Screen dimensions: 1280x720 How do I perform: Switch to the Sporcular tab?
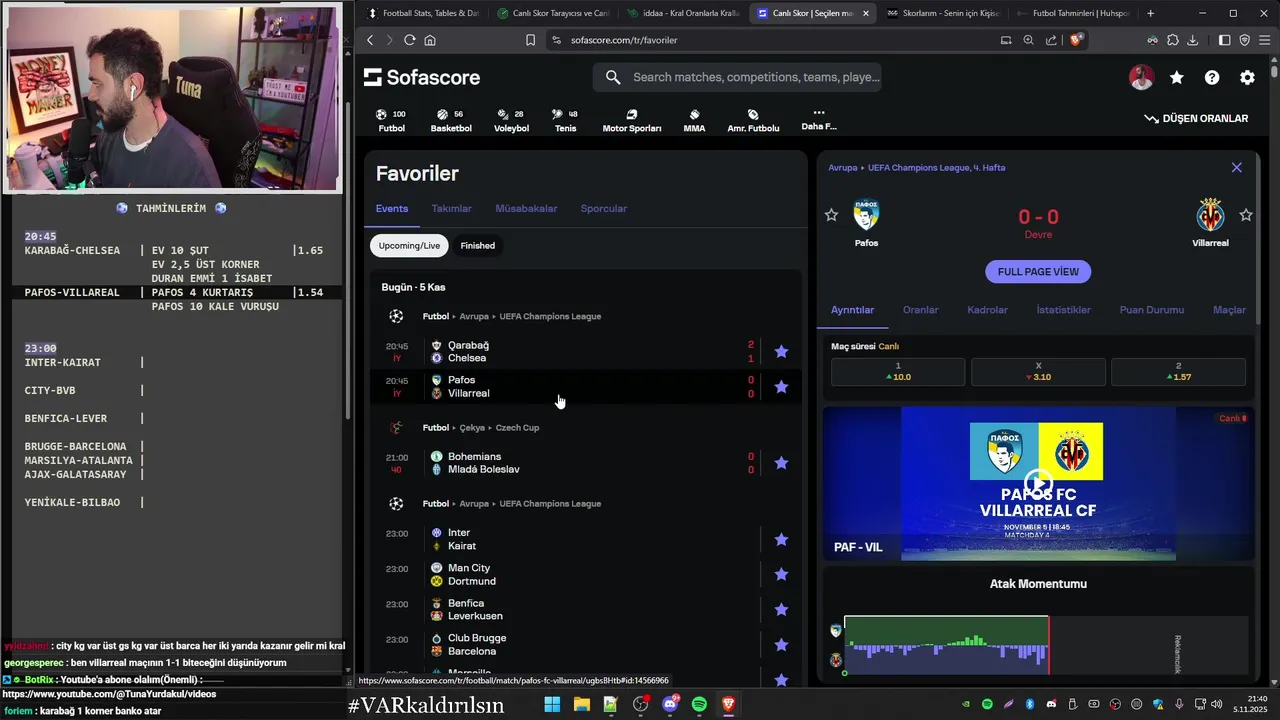click(603, 208)
